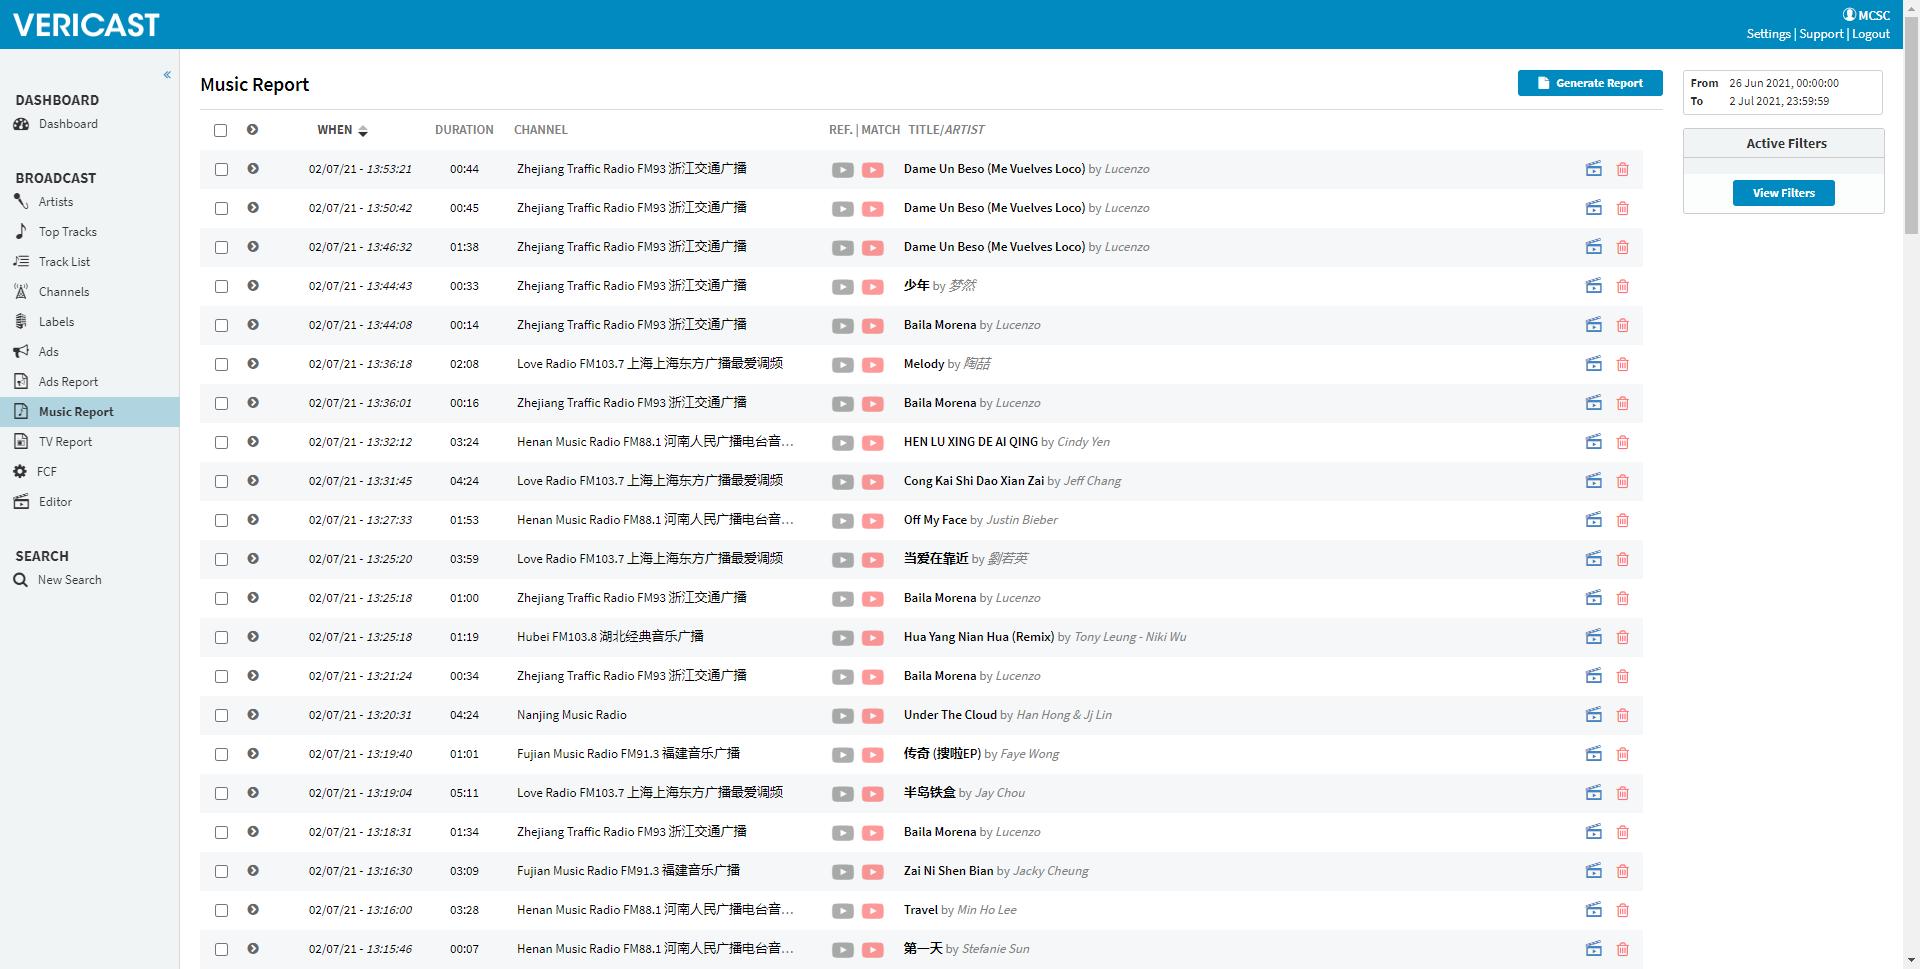
Task: Play reference audio for 13:53:21 Dame Un Beso row
Action: pos(843,170)
